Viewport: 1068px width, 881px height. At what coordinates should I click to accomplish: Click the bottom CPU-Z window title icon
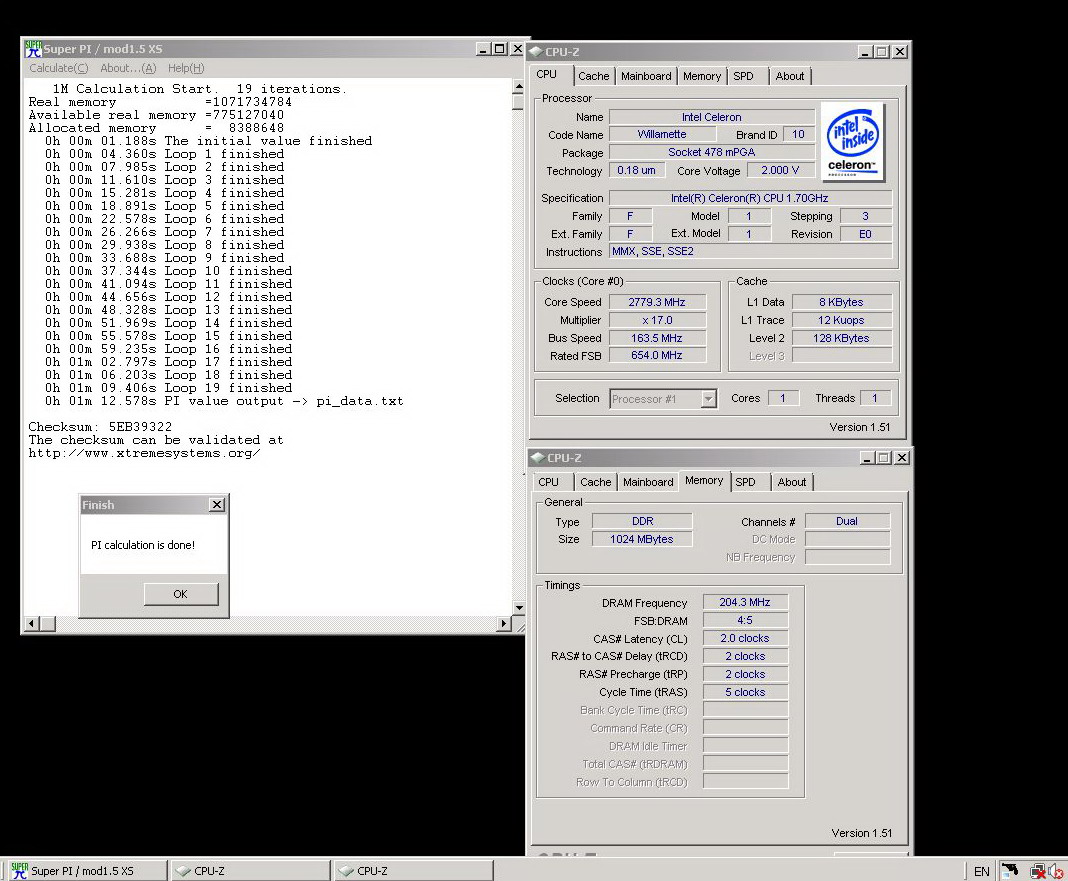(x=538, y=458)
